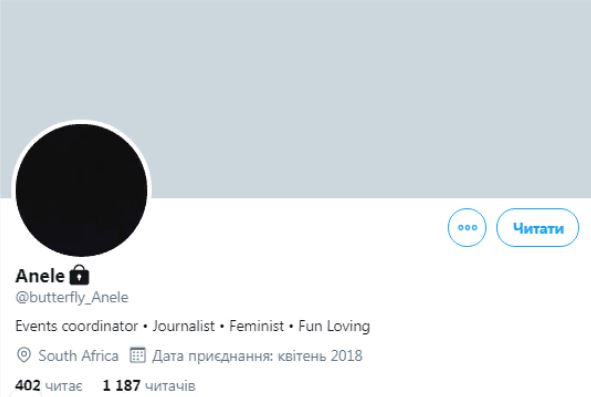Click the word читачів next to 1 187
Image resolution: width=591 pixels, height=397 pixels.
[170, 386]
